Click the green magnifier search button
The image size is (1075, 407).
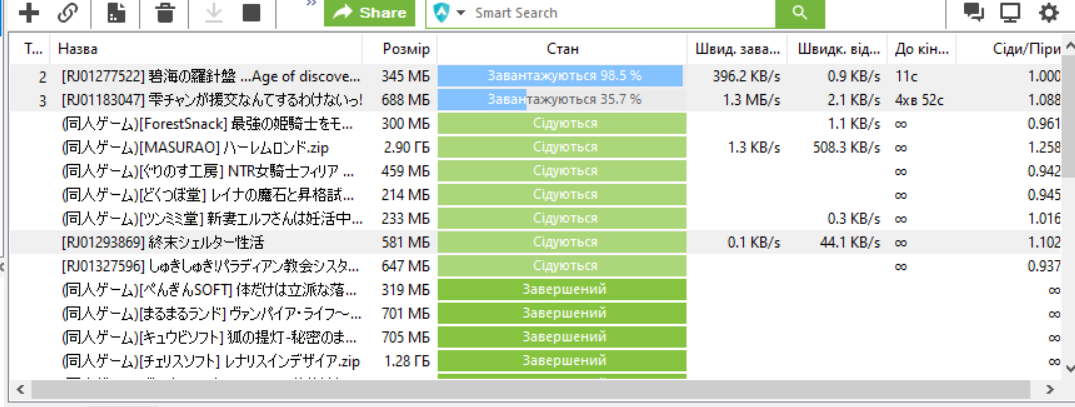(800, 13)
